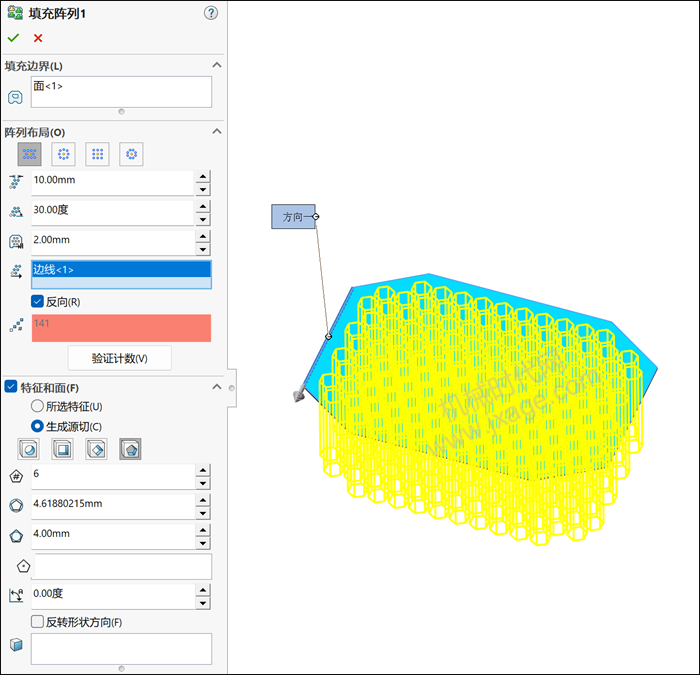Click the 方向一 callout label

click(293, 217)
